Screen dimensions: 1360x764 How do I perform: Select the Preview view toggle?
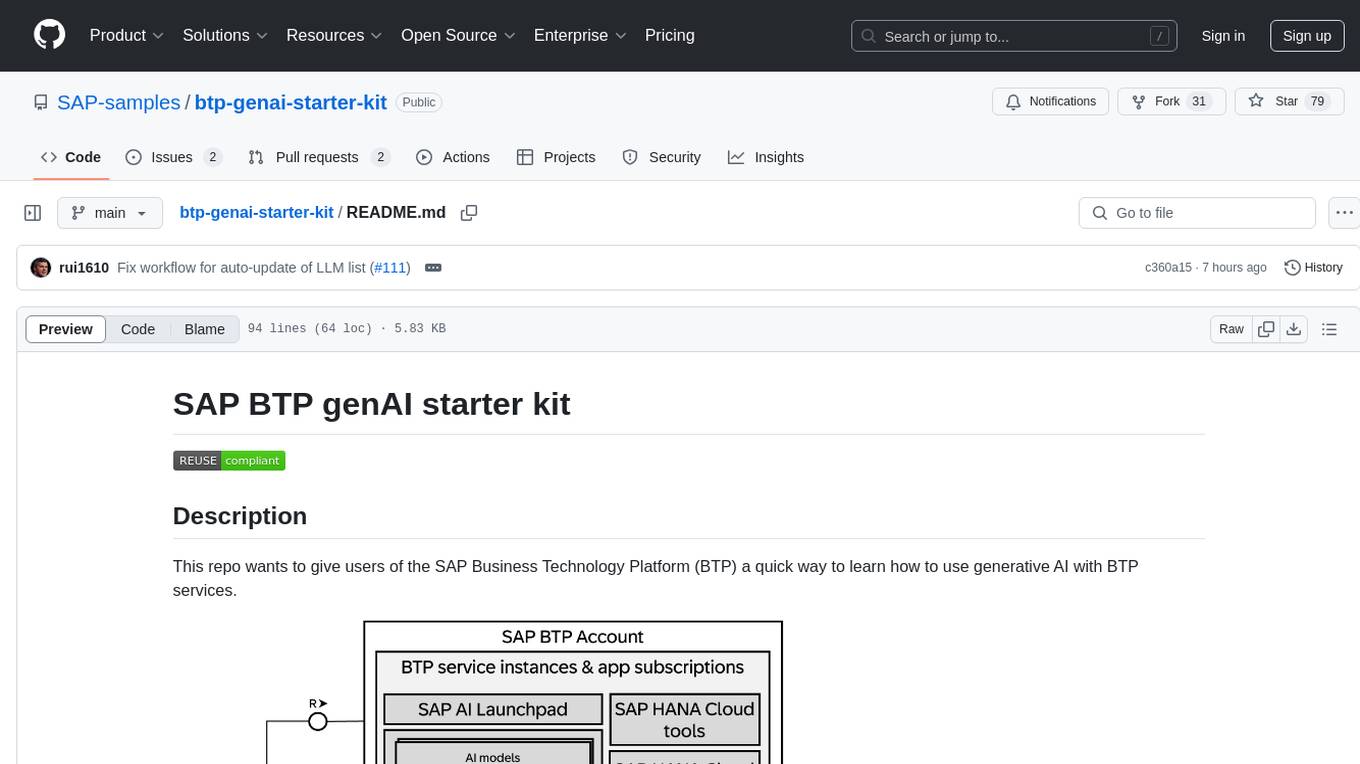(x=66, y=329)
